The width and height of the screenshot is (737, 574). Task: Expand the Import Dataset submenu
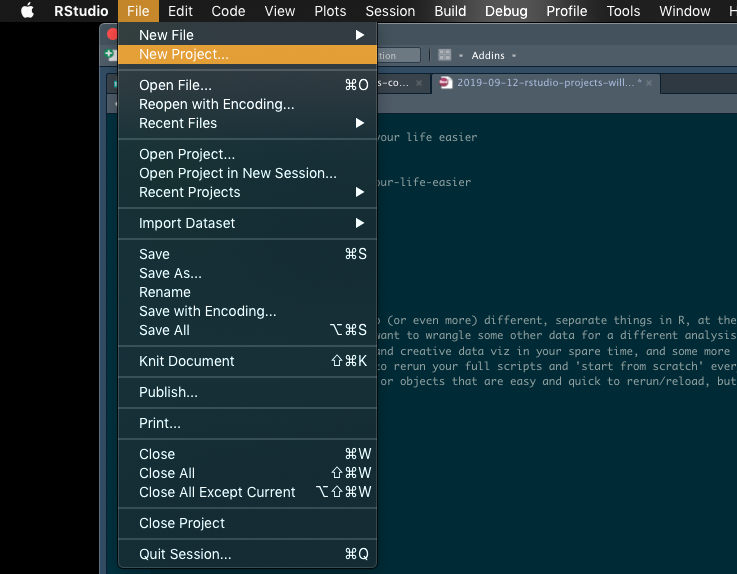pyautogui.click(x=247, y=223)
